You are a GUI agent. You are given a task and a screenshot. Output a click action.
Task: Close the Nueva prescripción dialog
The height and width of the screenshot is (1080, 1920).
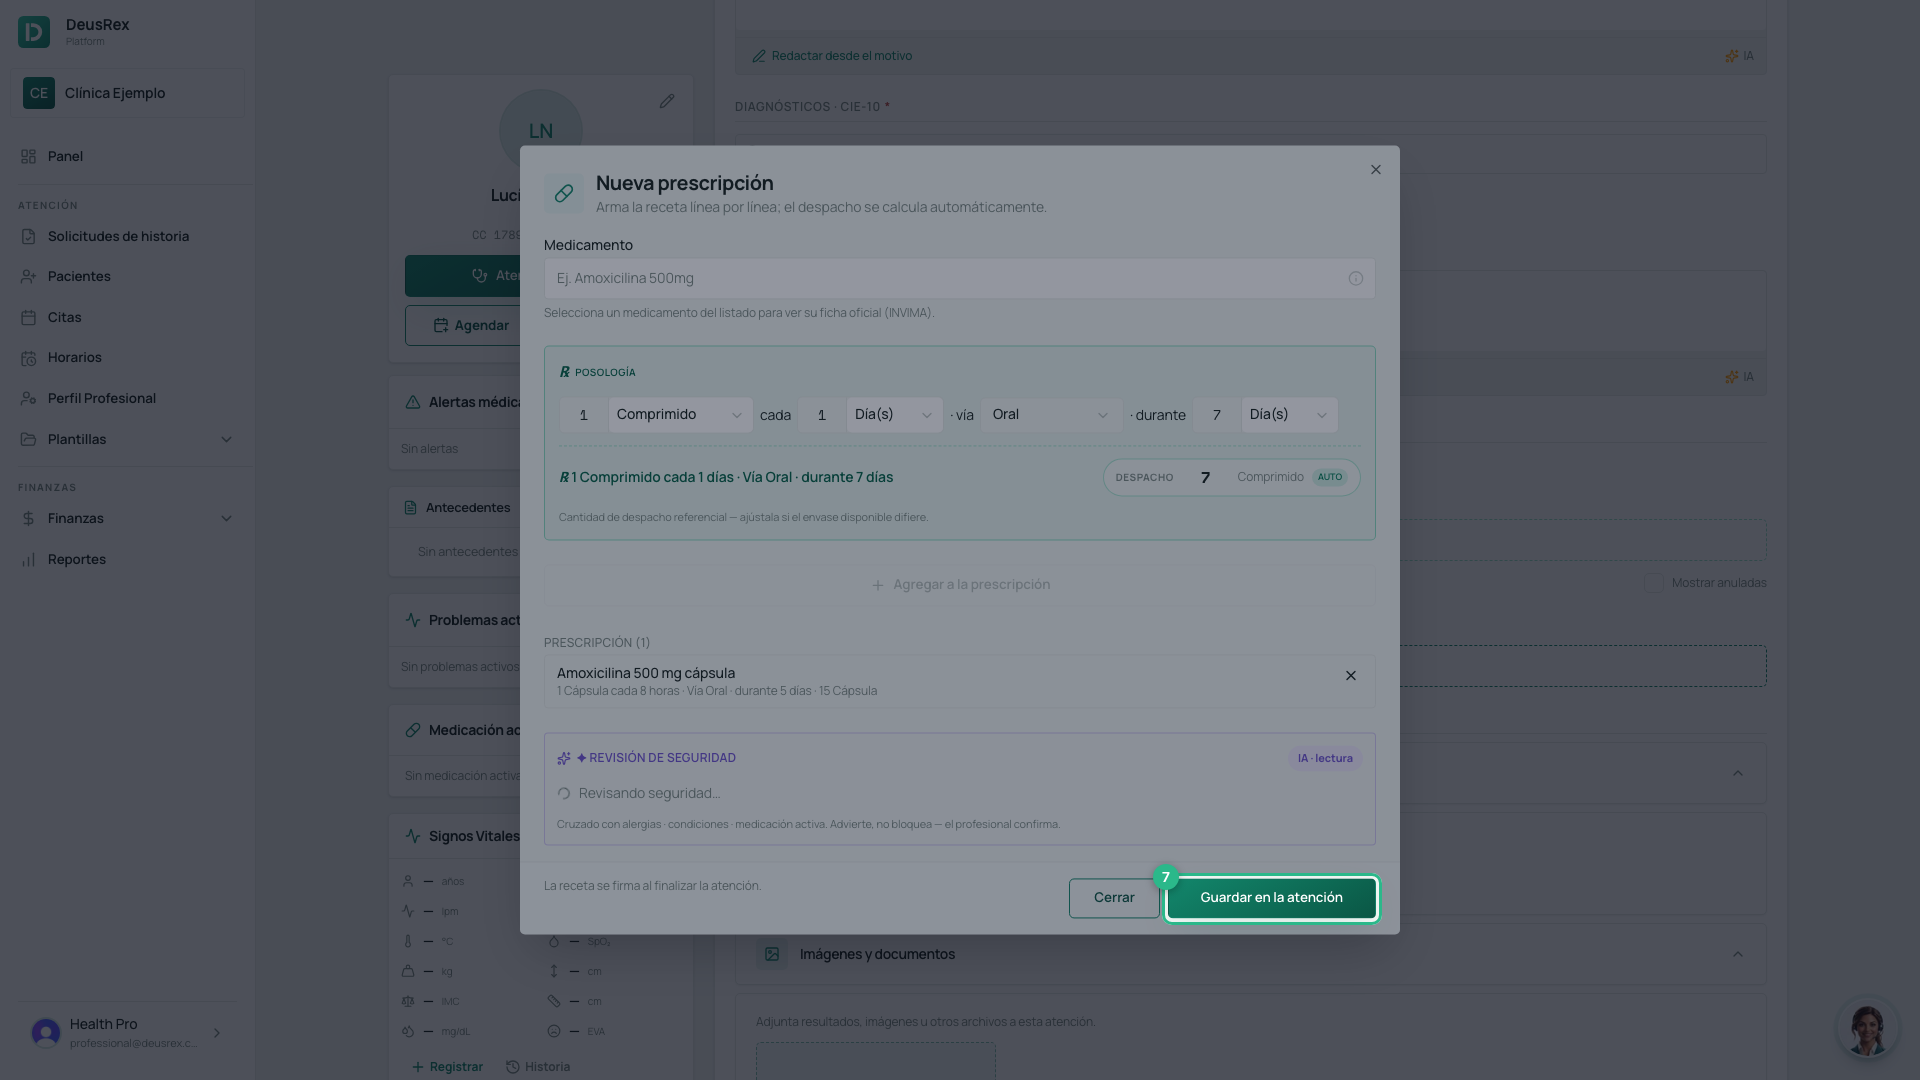pyautogui.click(x=1375, y=170)
